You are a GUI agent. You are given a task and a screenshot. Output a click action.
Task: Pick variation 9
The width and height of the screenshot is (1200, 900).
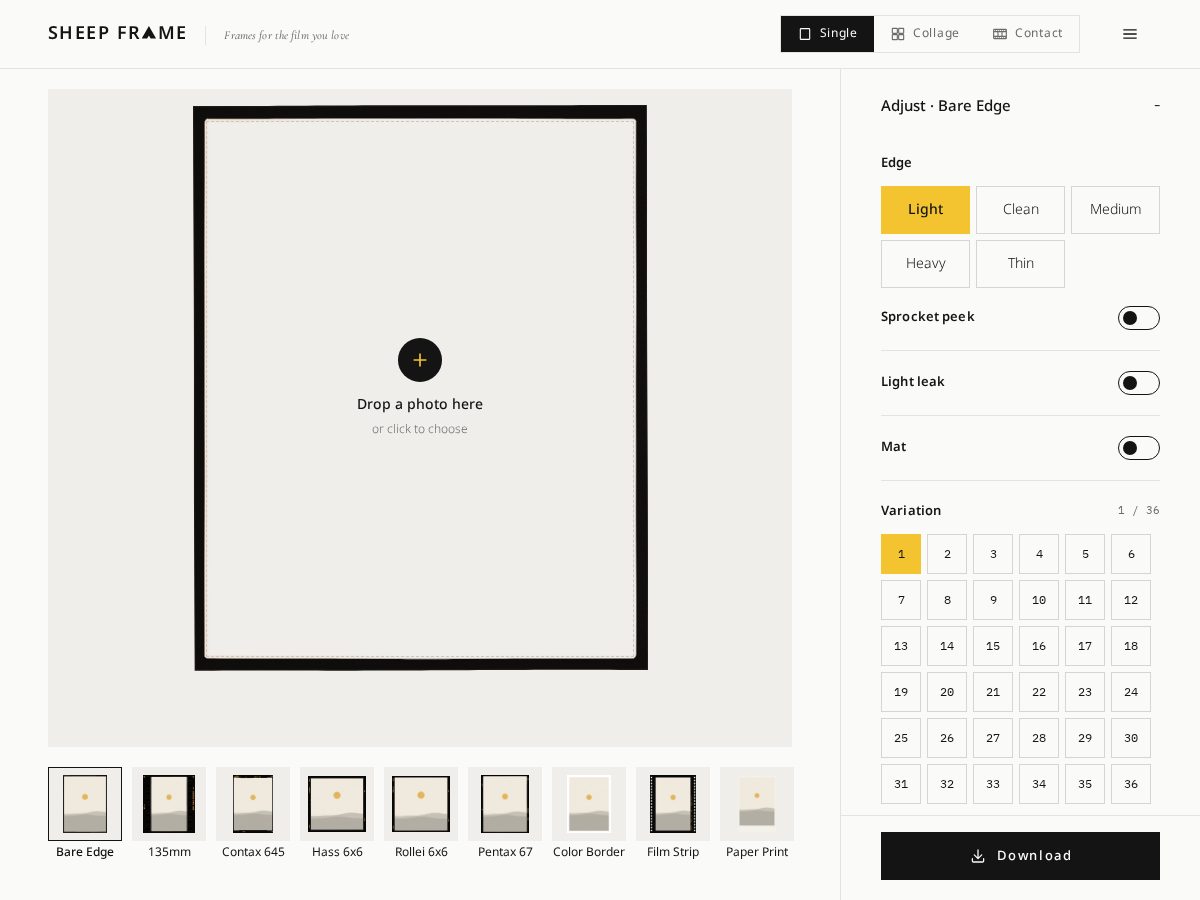993,600
